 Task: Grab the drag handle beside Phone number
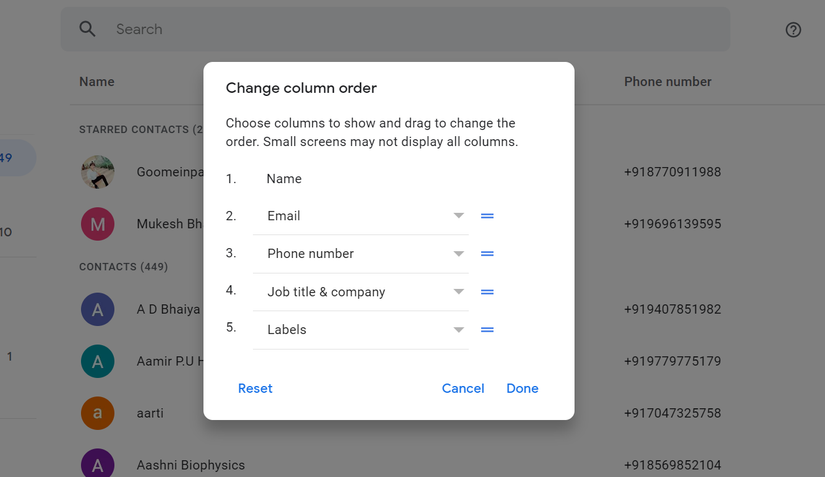[487, 253]
